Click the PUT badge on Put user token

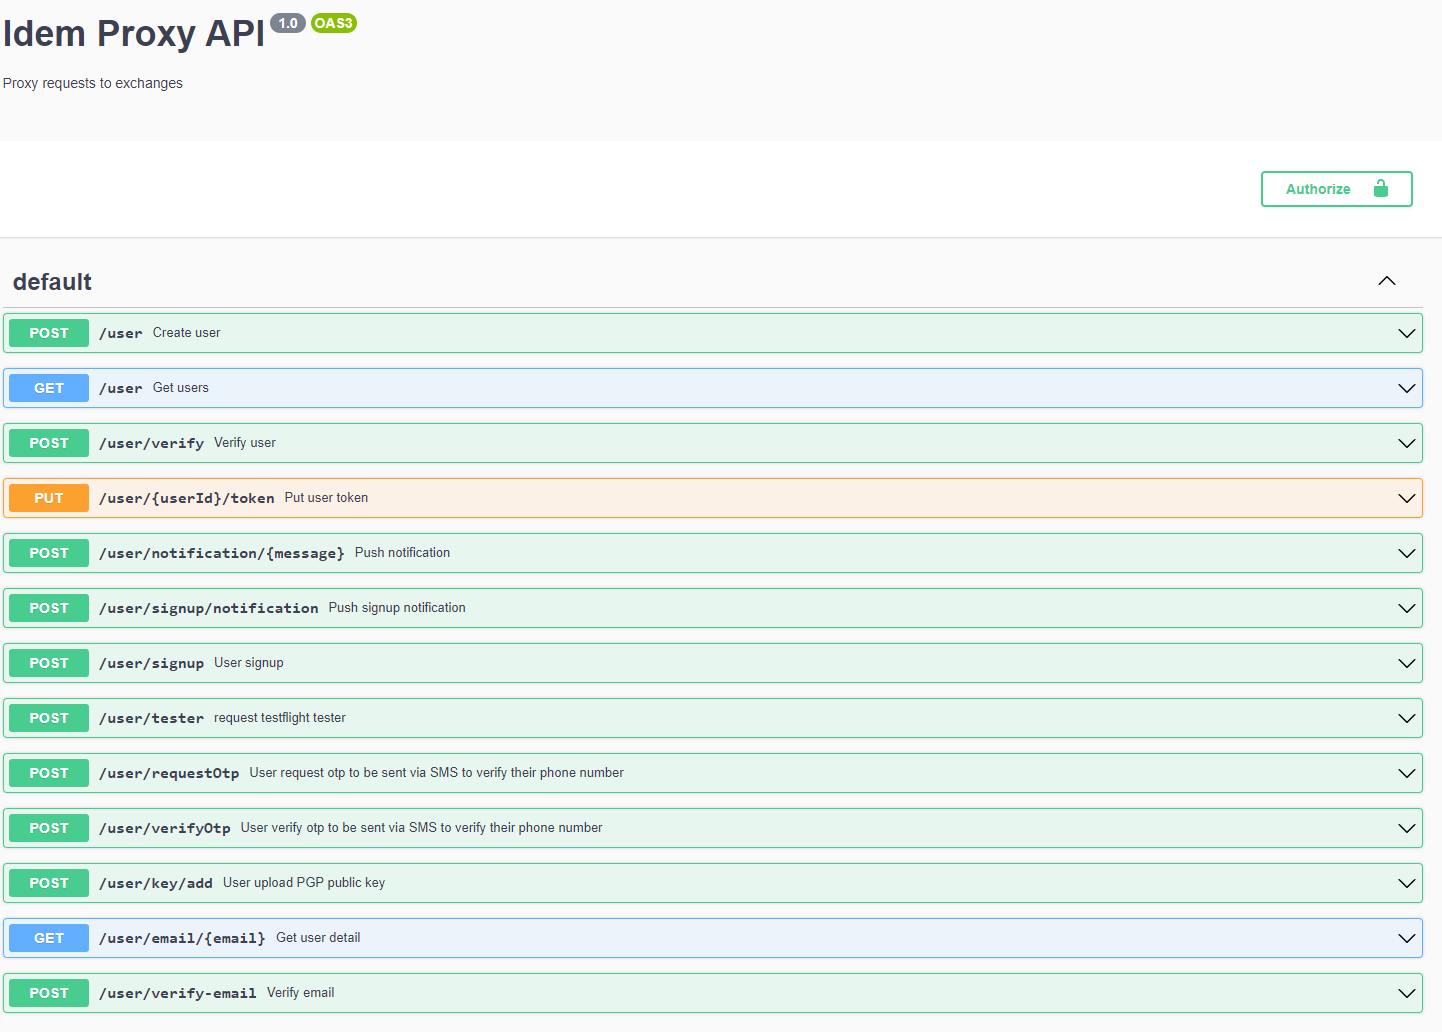48,497
